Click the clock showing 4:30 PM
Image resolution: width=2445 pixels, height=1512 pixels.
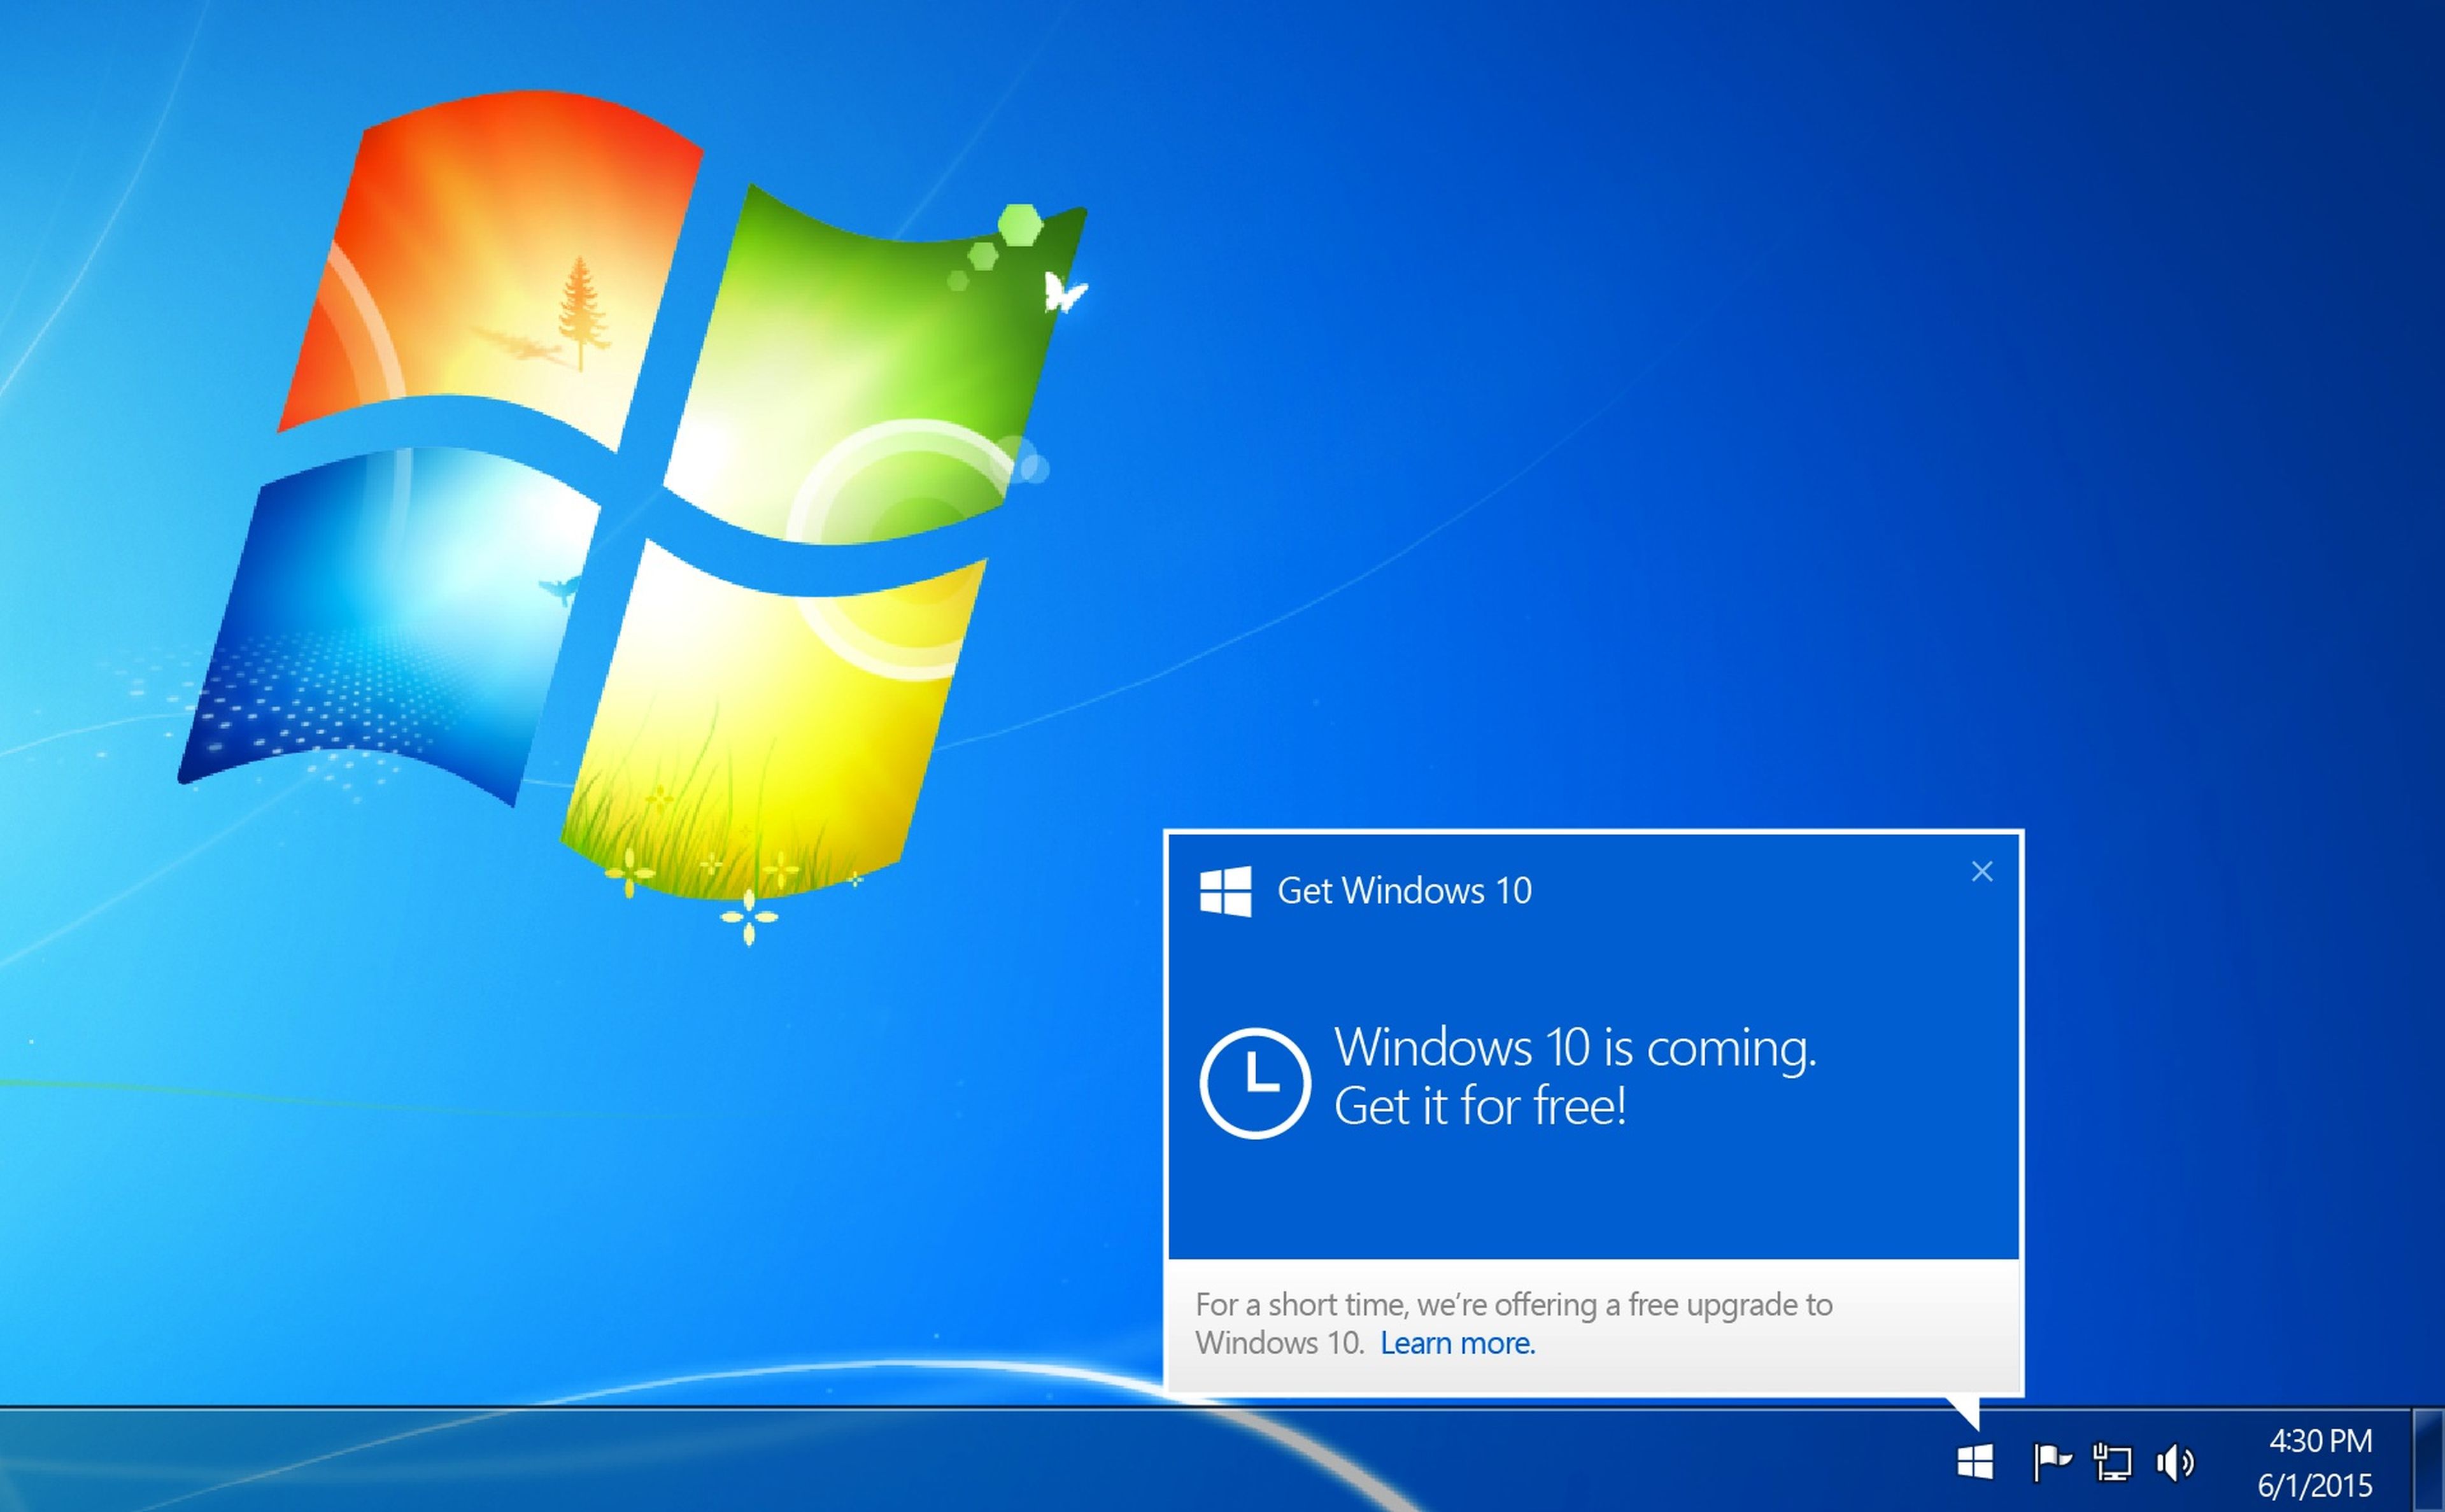[2320, 1440]
